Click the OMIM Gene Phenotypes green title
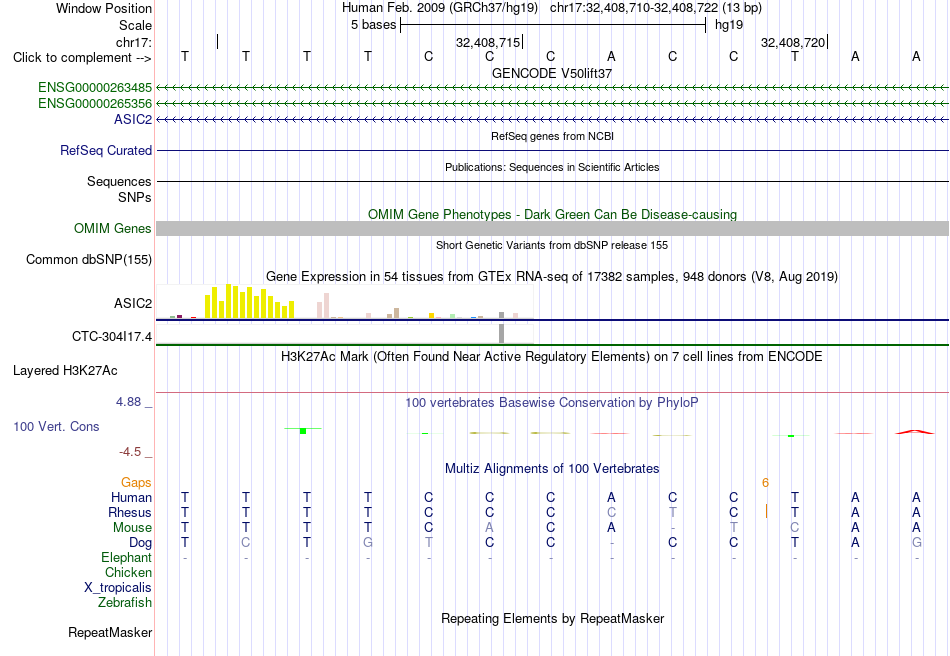 pyautogui.click(x=552, y=214)
